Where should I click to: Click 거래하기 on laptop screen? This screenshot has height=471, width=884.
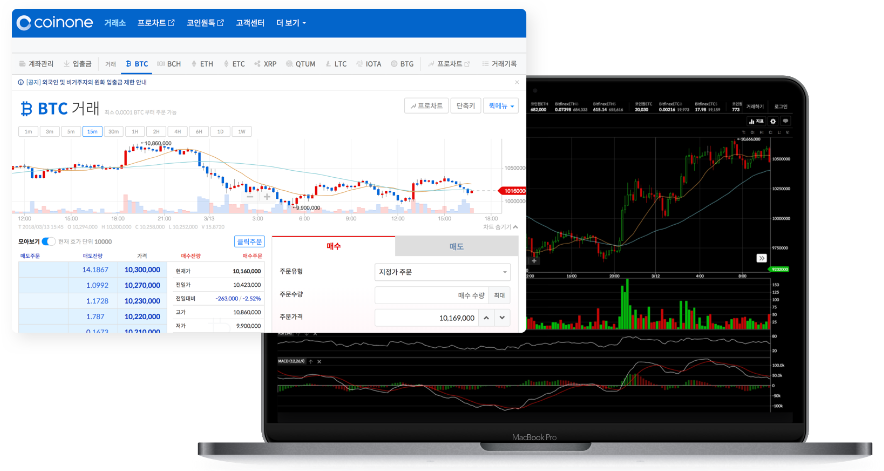coord(755,106)
